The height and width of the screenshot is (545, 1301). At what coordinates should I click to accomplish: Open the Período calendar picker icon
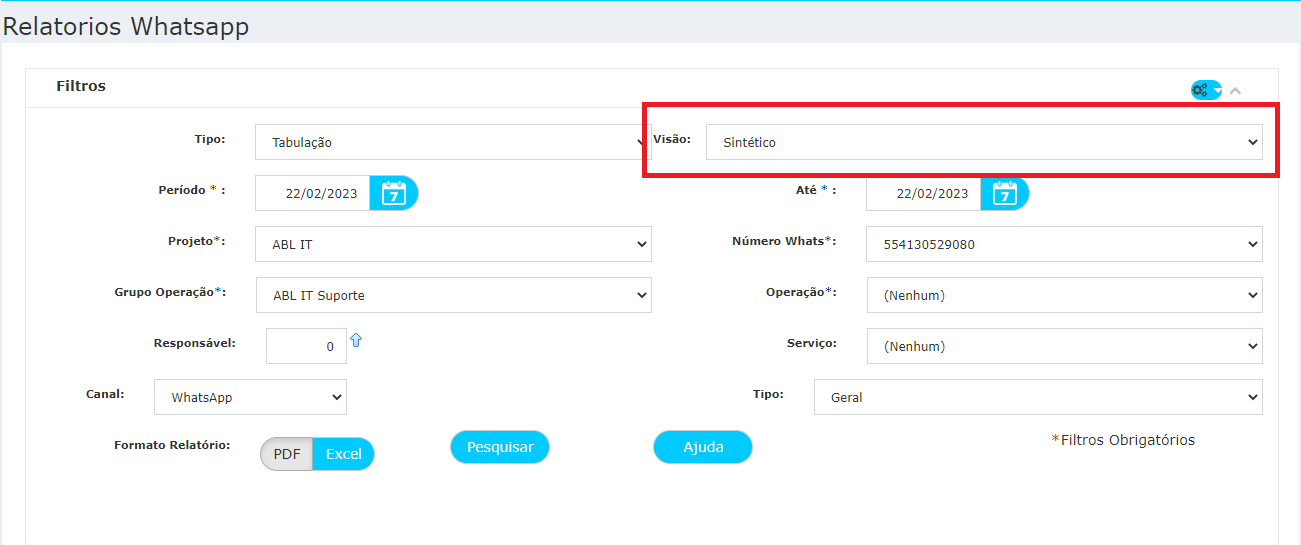pos(394,193)
